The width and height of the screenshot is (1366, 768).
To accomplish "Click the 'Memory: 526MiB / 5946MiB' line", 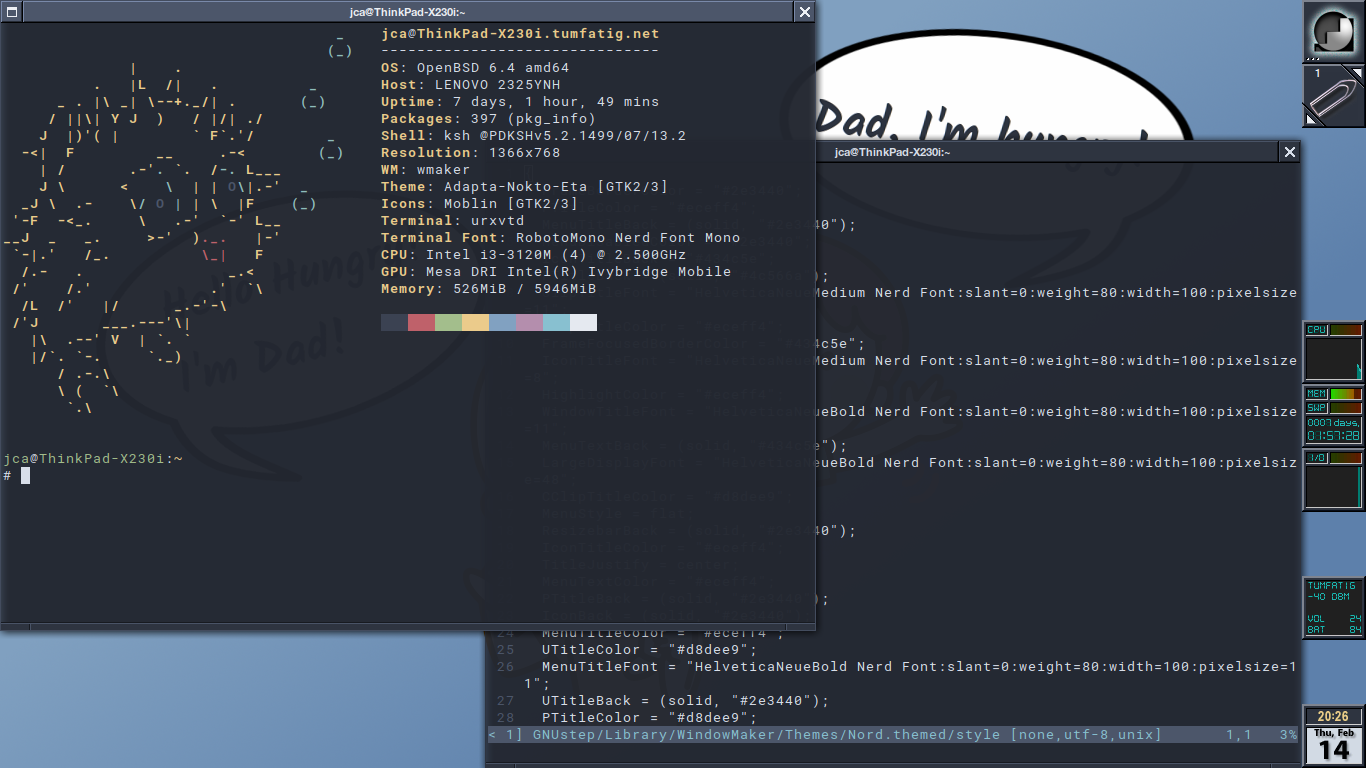I will [489, 289].
